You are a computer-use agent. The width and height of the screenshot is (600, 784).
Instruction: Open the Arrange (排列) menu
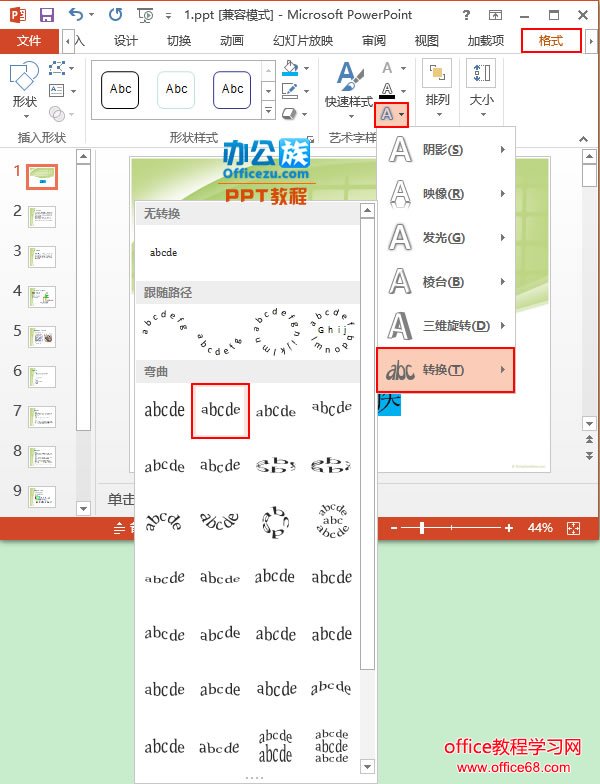click(x=437, y=88)
